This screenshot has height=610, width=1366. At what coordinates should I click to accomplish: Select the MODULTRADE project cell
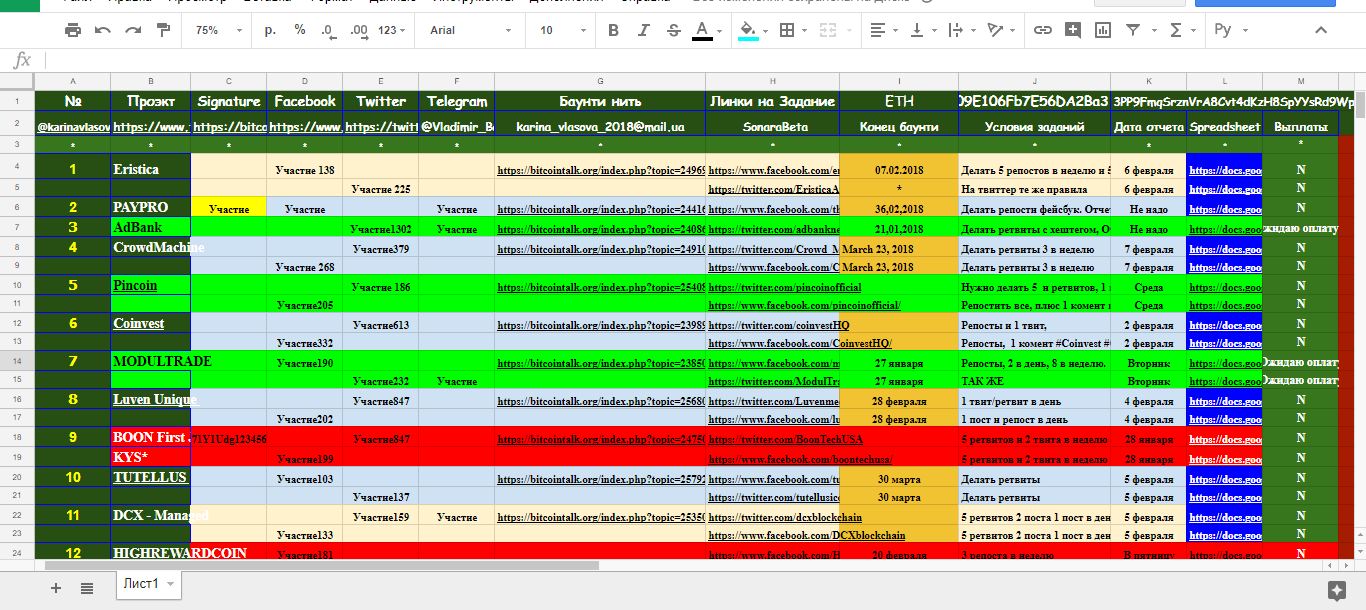click(150, 361)
